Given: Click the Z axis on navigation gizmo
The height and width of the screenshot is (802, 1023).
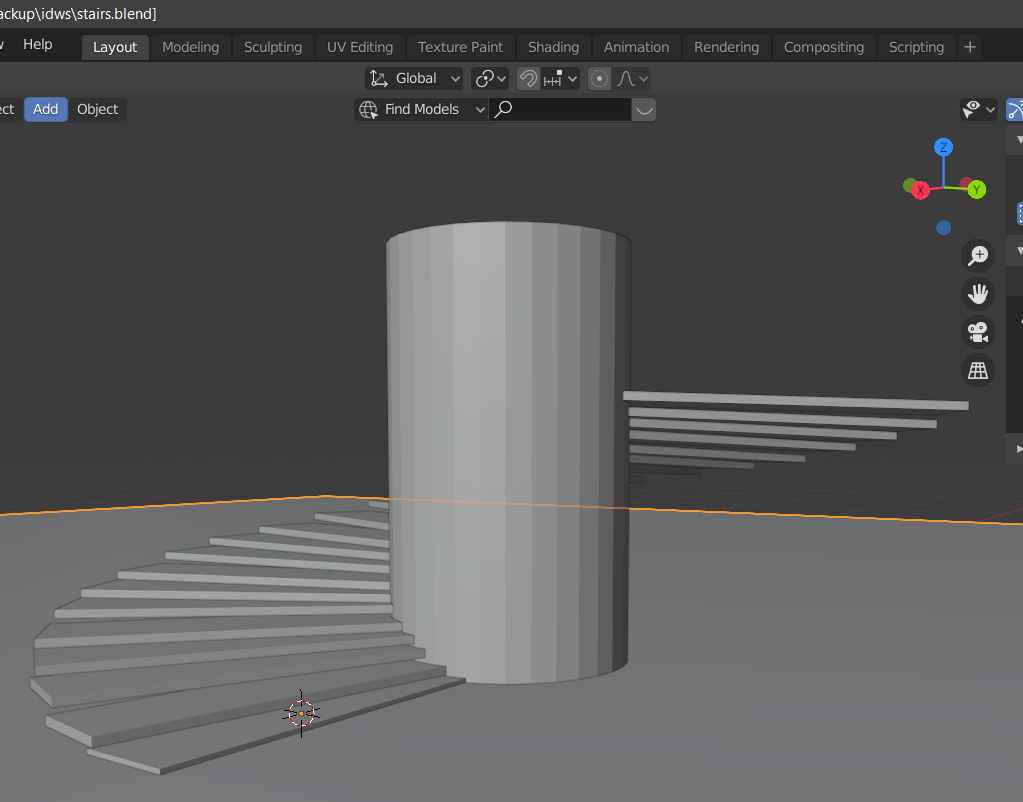Looking at the screenshot, I should pyautogui.click(x=943, y=147).
